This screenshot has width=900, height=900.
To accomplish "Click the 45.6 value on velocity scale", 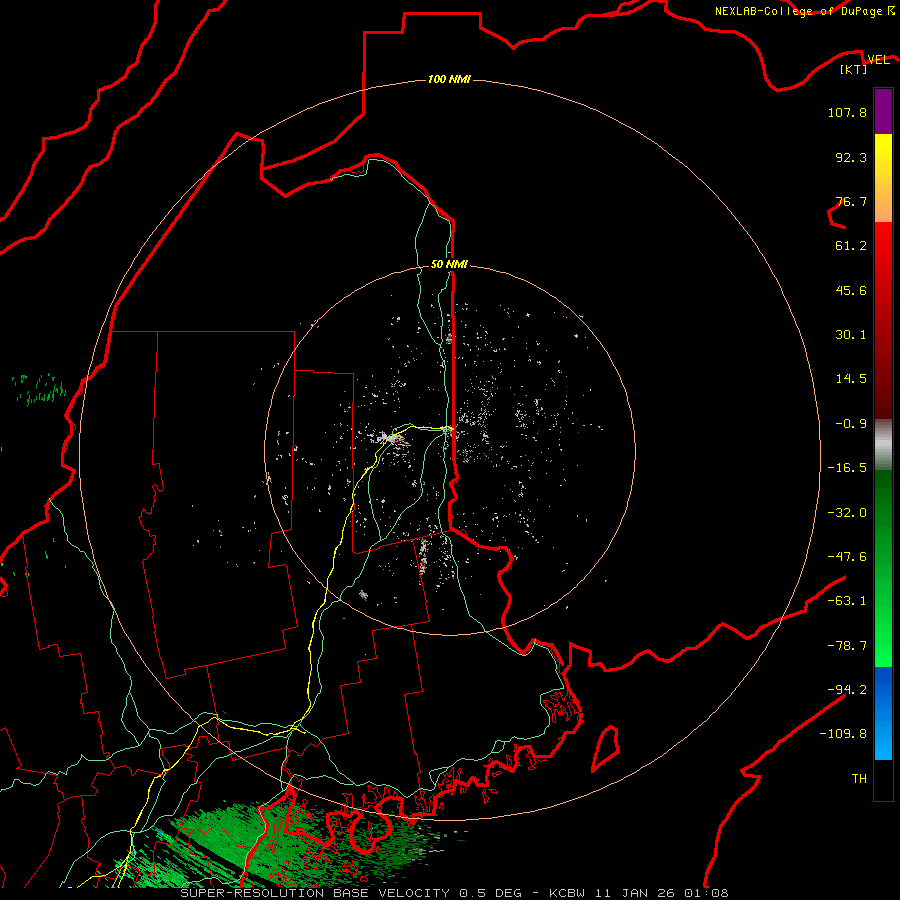I will [851, 290].
